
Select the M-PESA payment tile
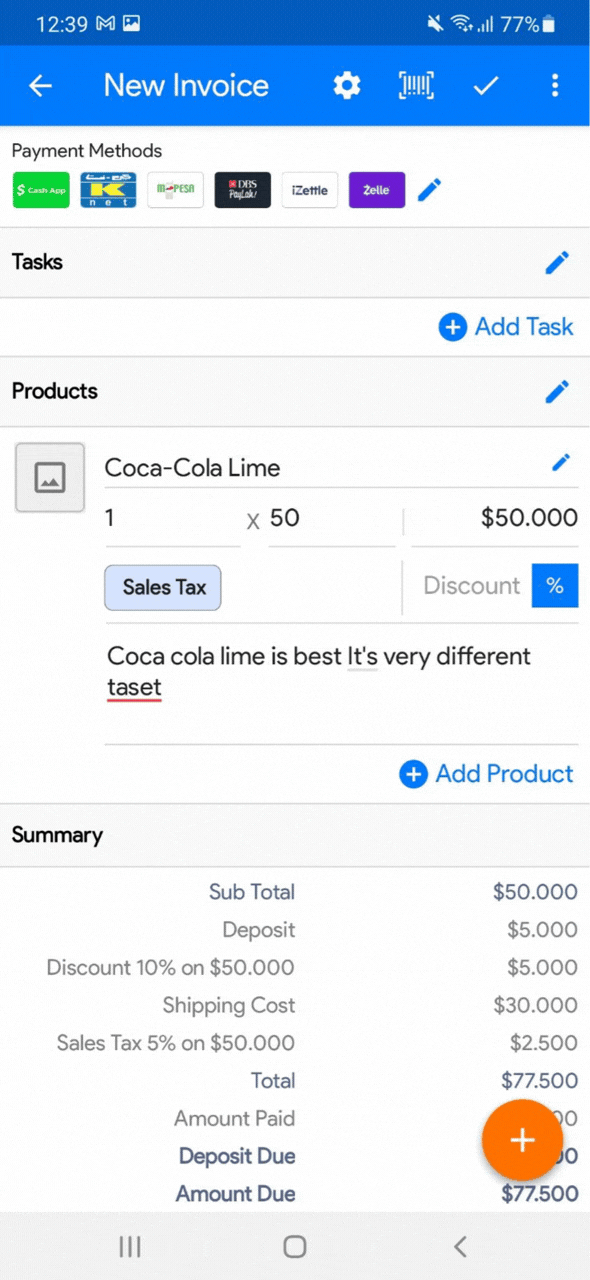click(175, 190)
